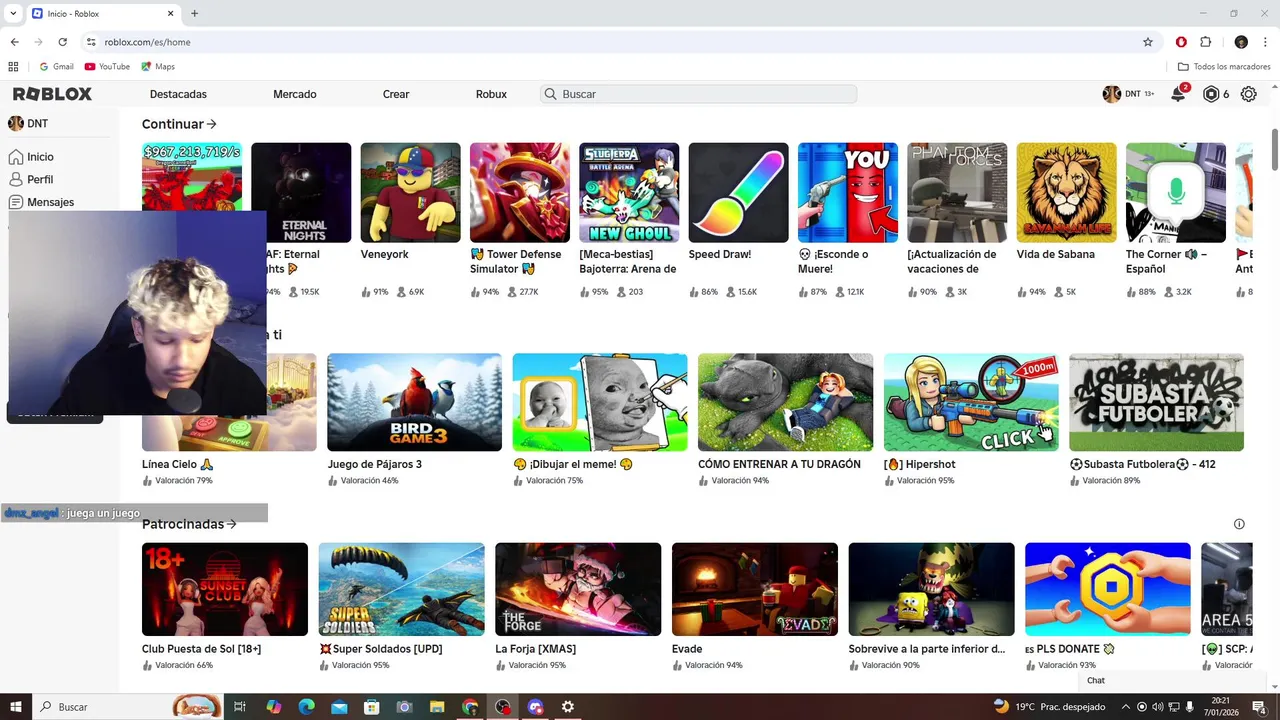Click the Inicio home icon in sidebar
The height and width of the screenshot is (720, 1280).
[16, 157]
